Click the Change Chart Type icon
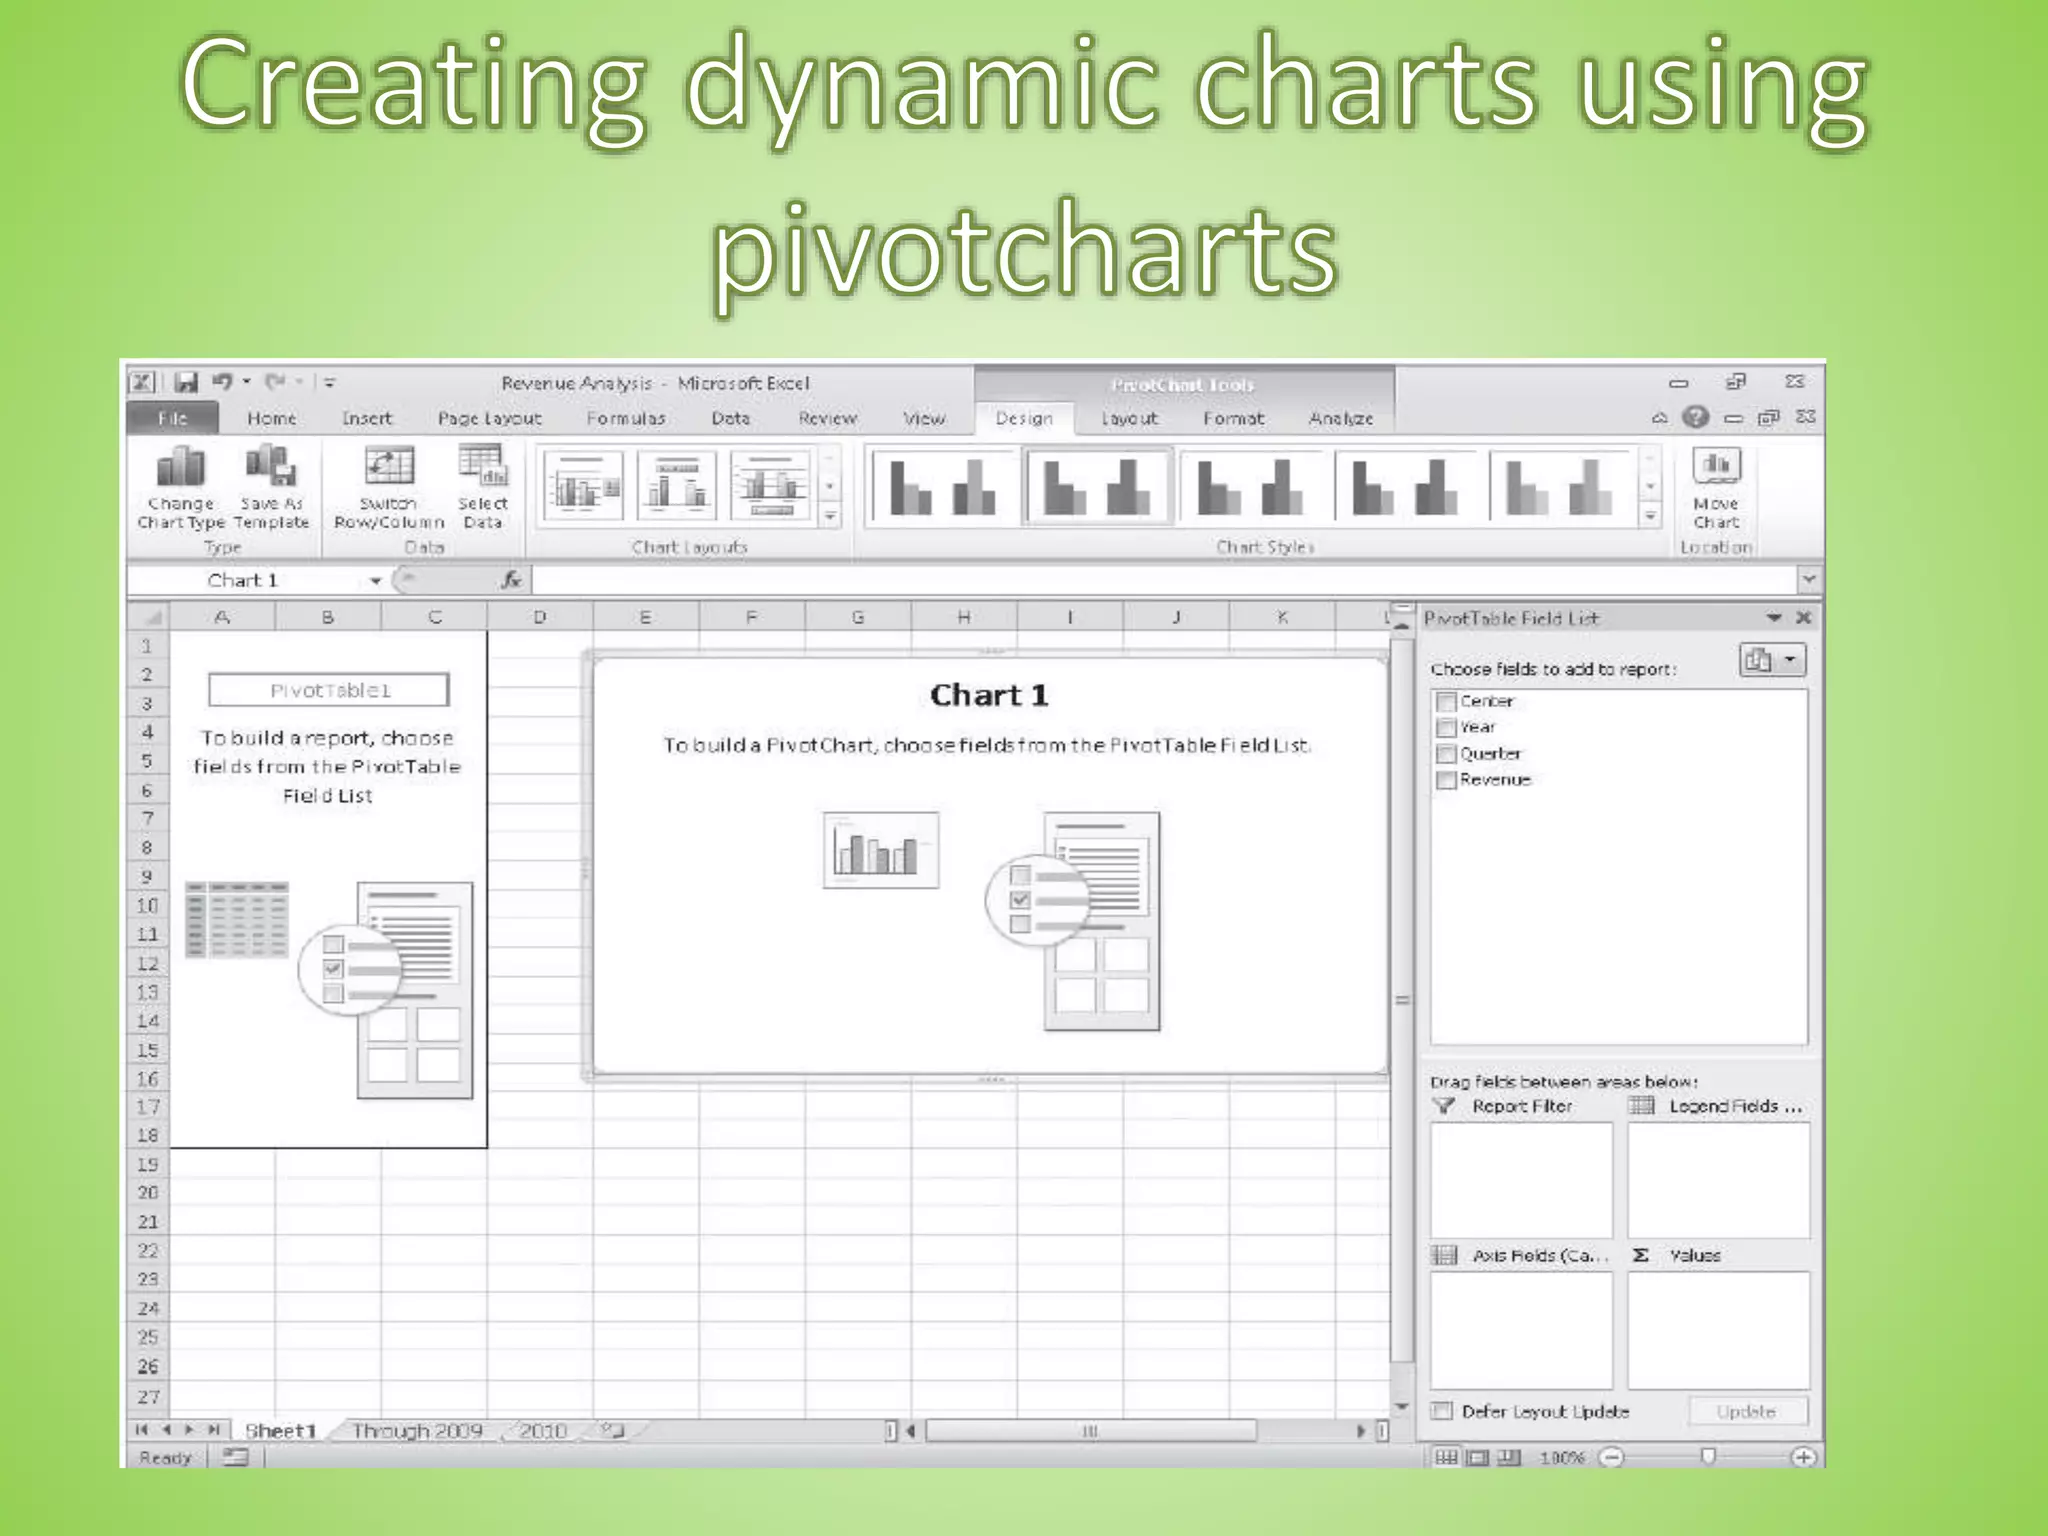The width and height of the screenshot is (2048, 1536). click(x=181, y=468)
